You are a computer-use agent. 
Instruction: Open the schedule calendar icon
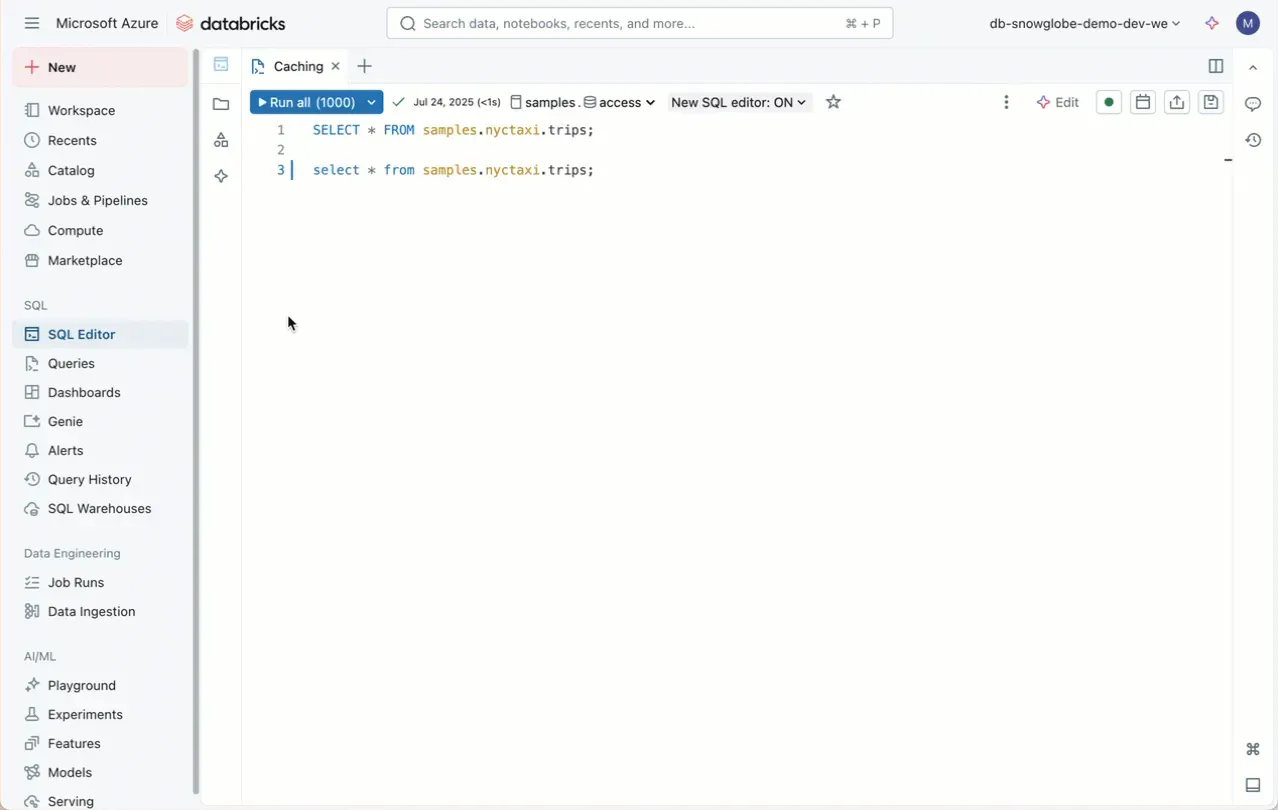[x=1143, y=102]
